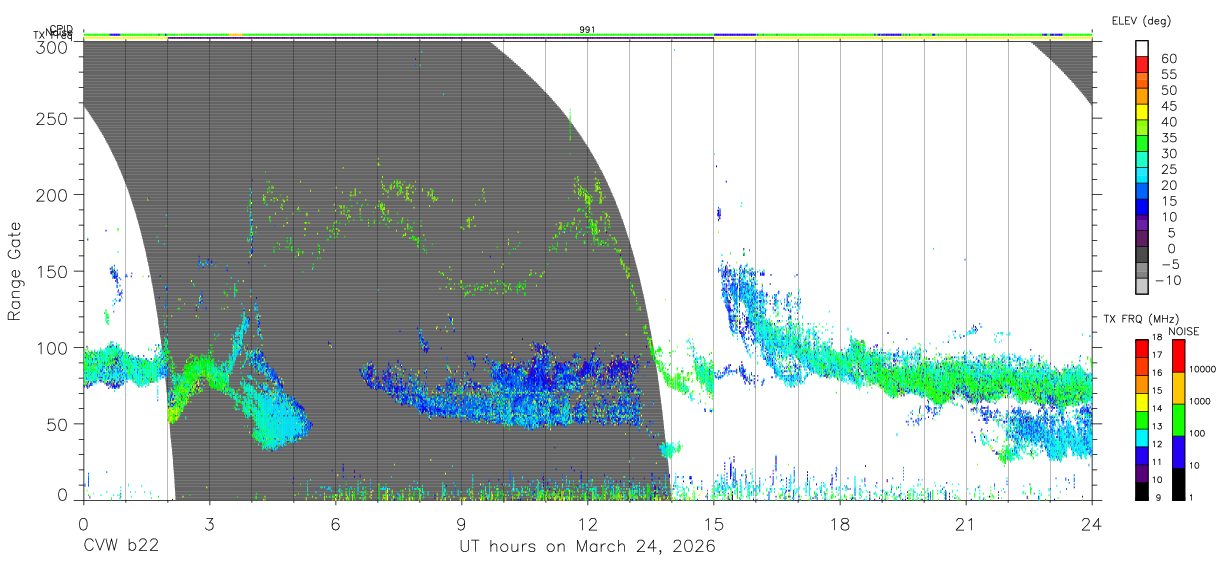Click the NOISE legend title
The image size is (1228, 567).
click(1183, 331)
